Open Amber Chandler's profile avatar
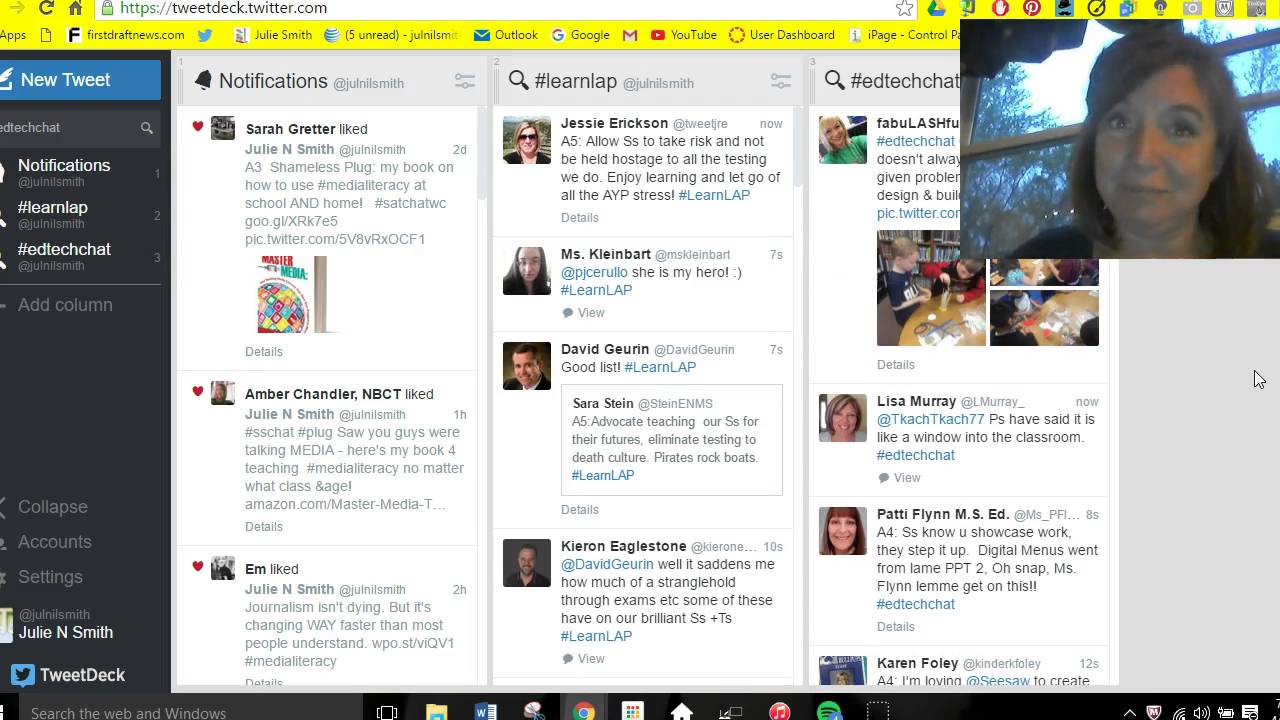This screenshot has width=1280, height=720. [x=223, y=393]
